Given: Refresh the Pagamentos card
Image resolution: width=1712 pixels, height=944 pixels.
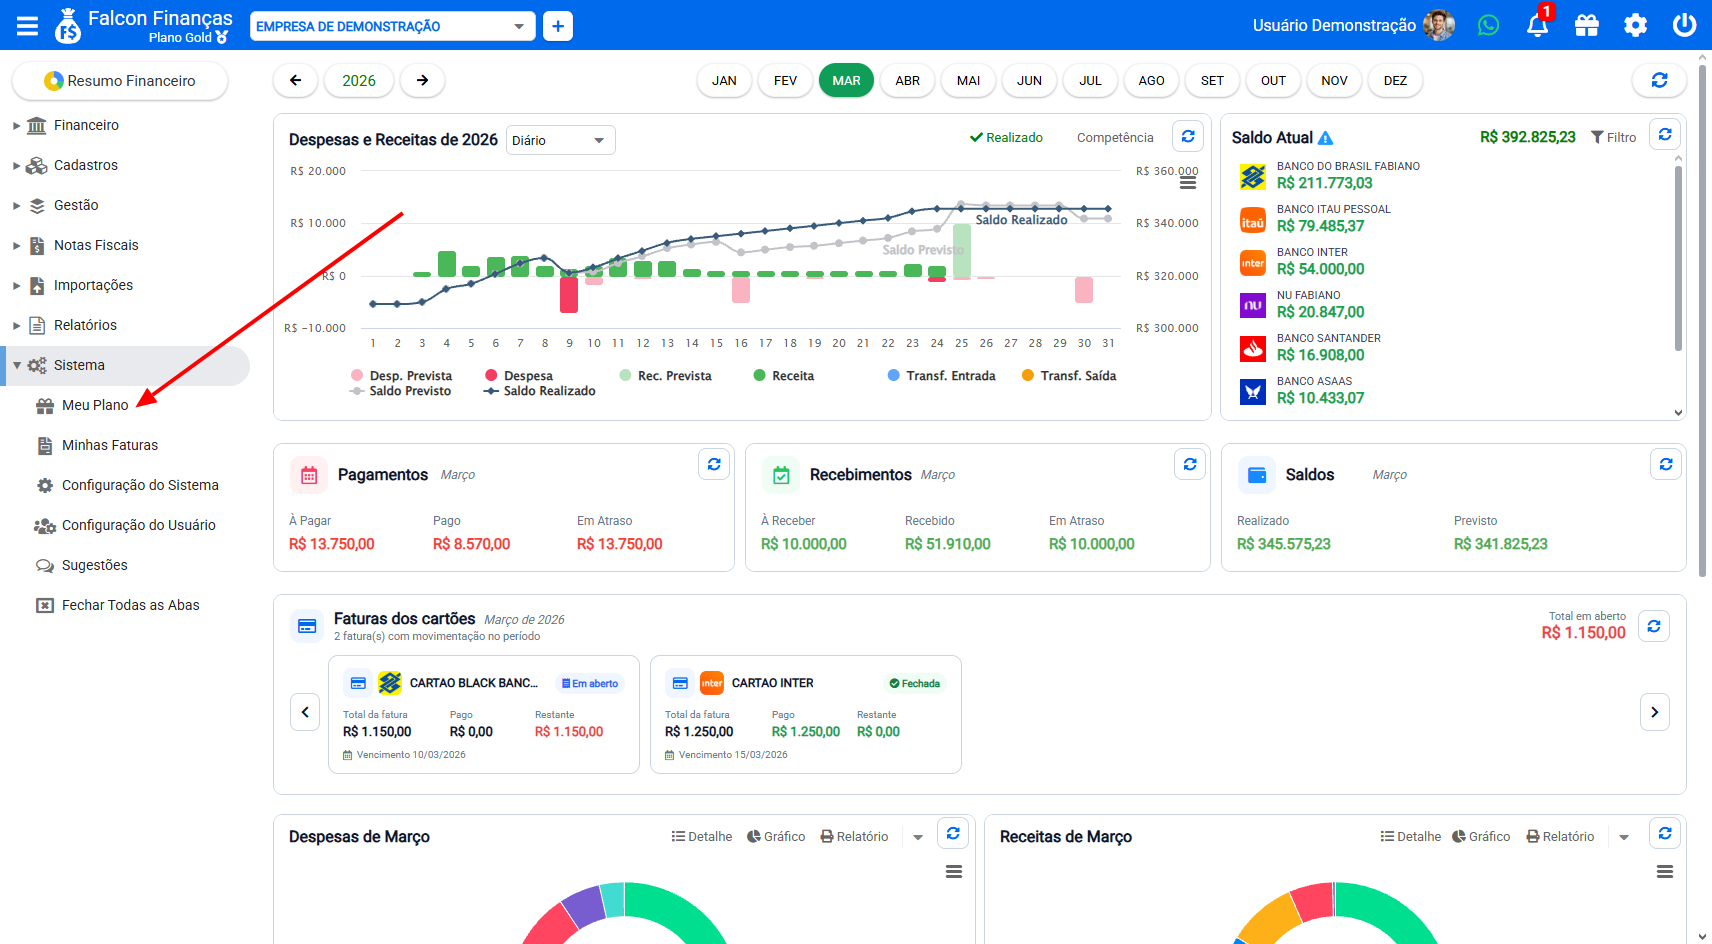Looking at the screenshot, I should pyautogui.click(x=714, y=464).
